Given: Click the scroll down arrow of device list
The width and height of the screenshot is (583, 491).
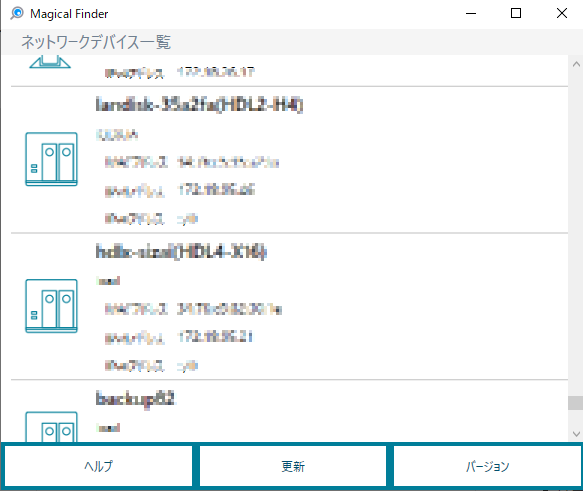Looking at the screenshot, I should pyautogui.click(x=576, y=434).
